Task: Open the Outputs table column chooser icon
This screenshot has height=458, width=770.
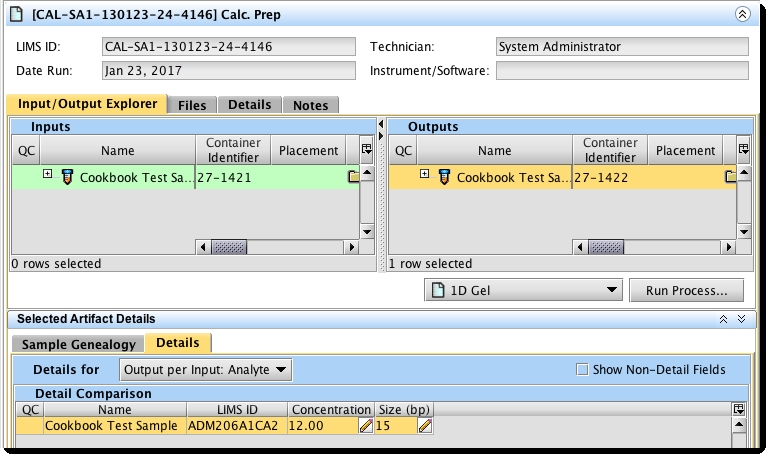Action: (x=743, y=150)
